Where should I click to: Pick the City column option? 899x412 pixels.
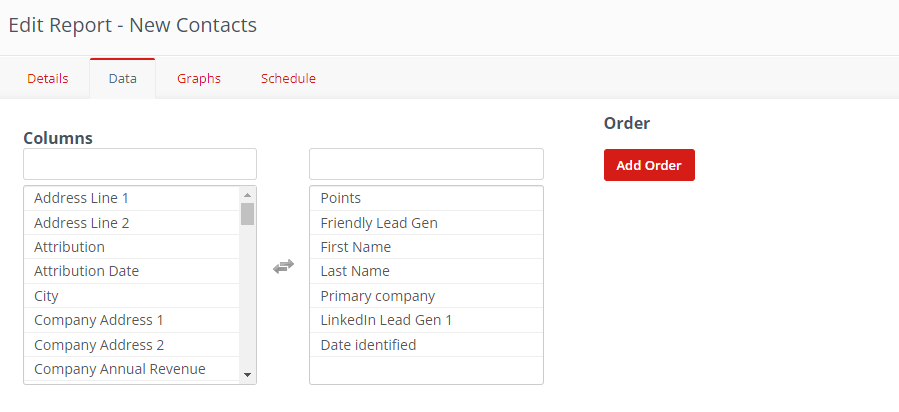tap(47, 296)
